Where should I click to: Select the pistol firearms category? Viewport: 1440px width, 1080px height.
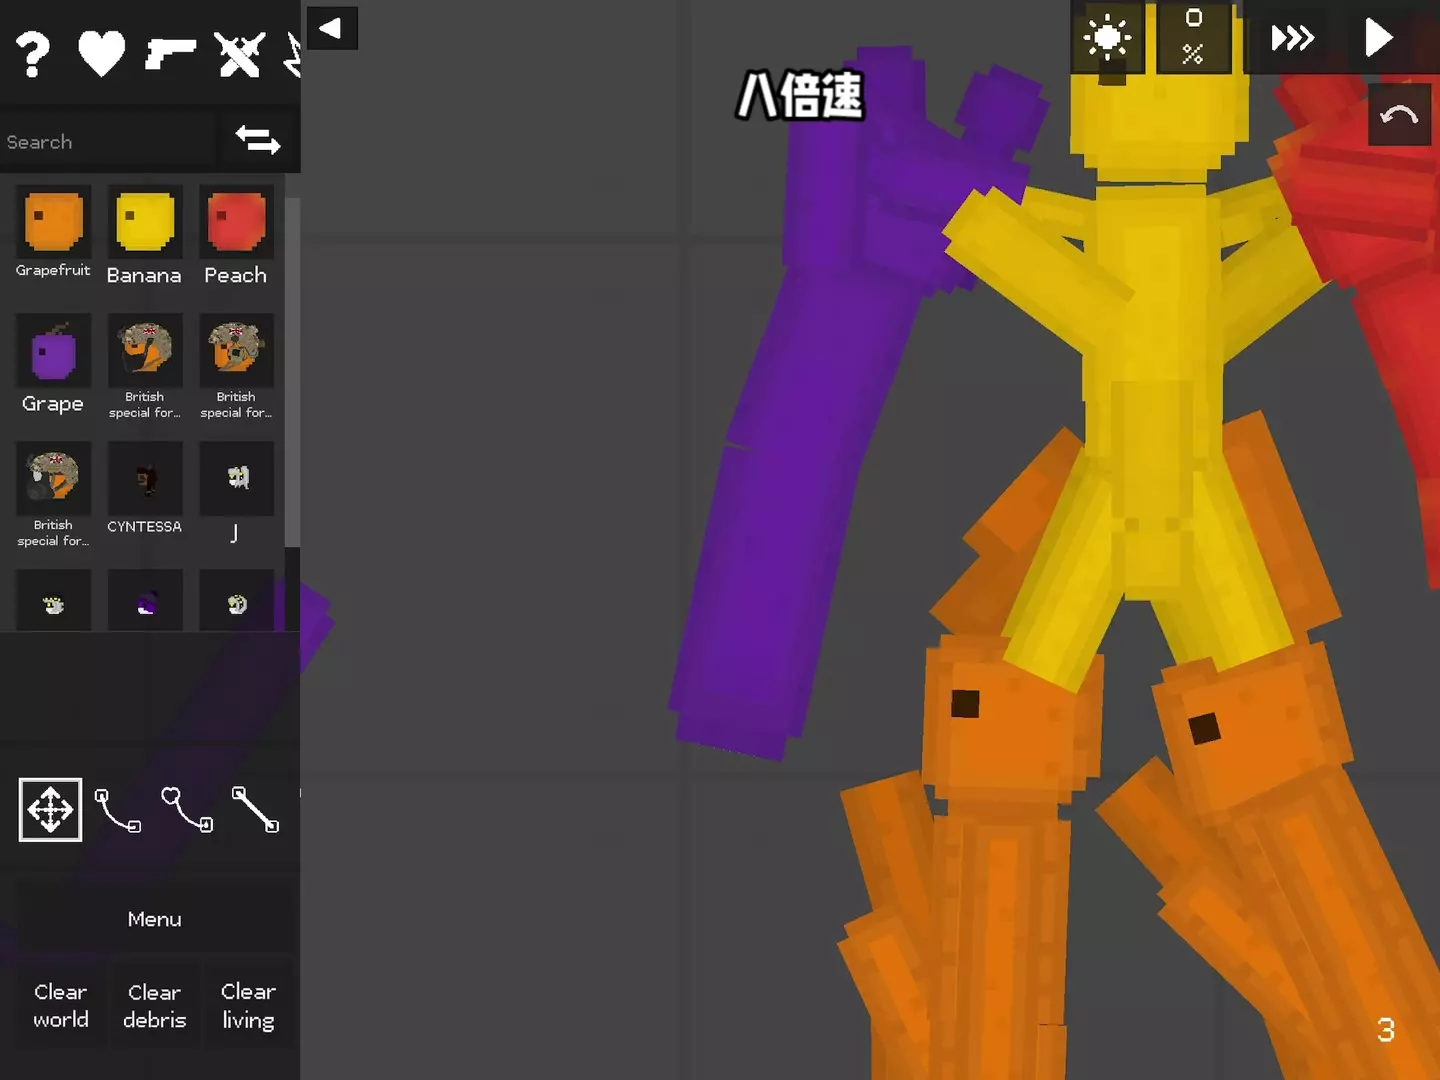pos(170,54)
